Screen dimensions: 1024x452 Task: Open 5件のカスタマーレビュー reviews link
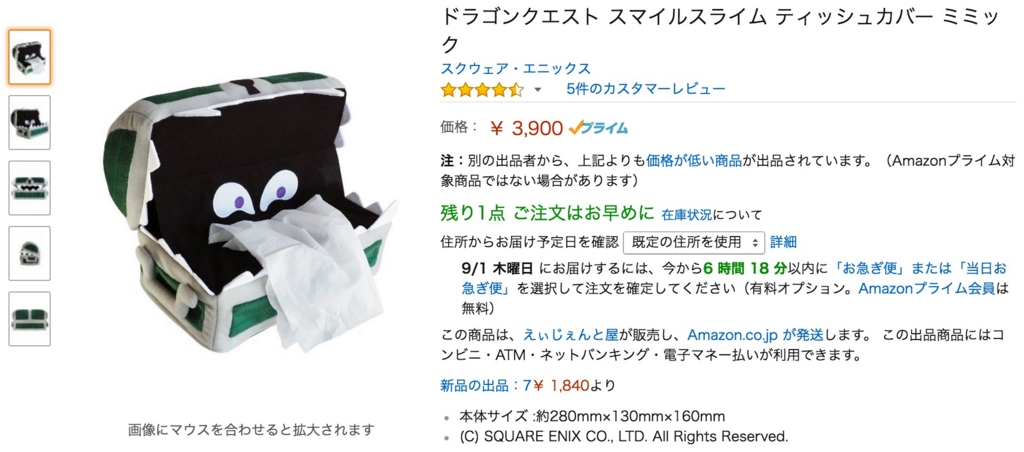(x=646, y=89)
